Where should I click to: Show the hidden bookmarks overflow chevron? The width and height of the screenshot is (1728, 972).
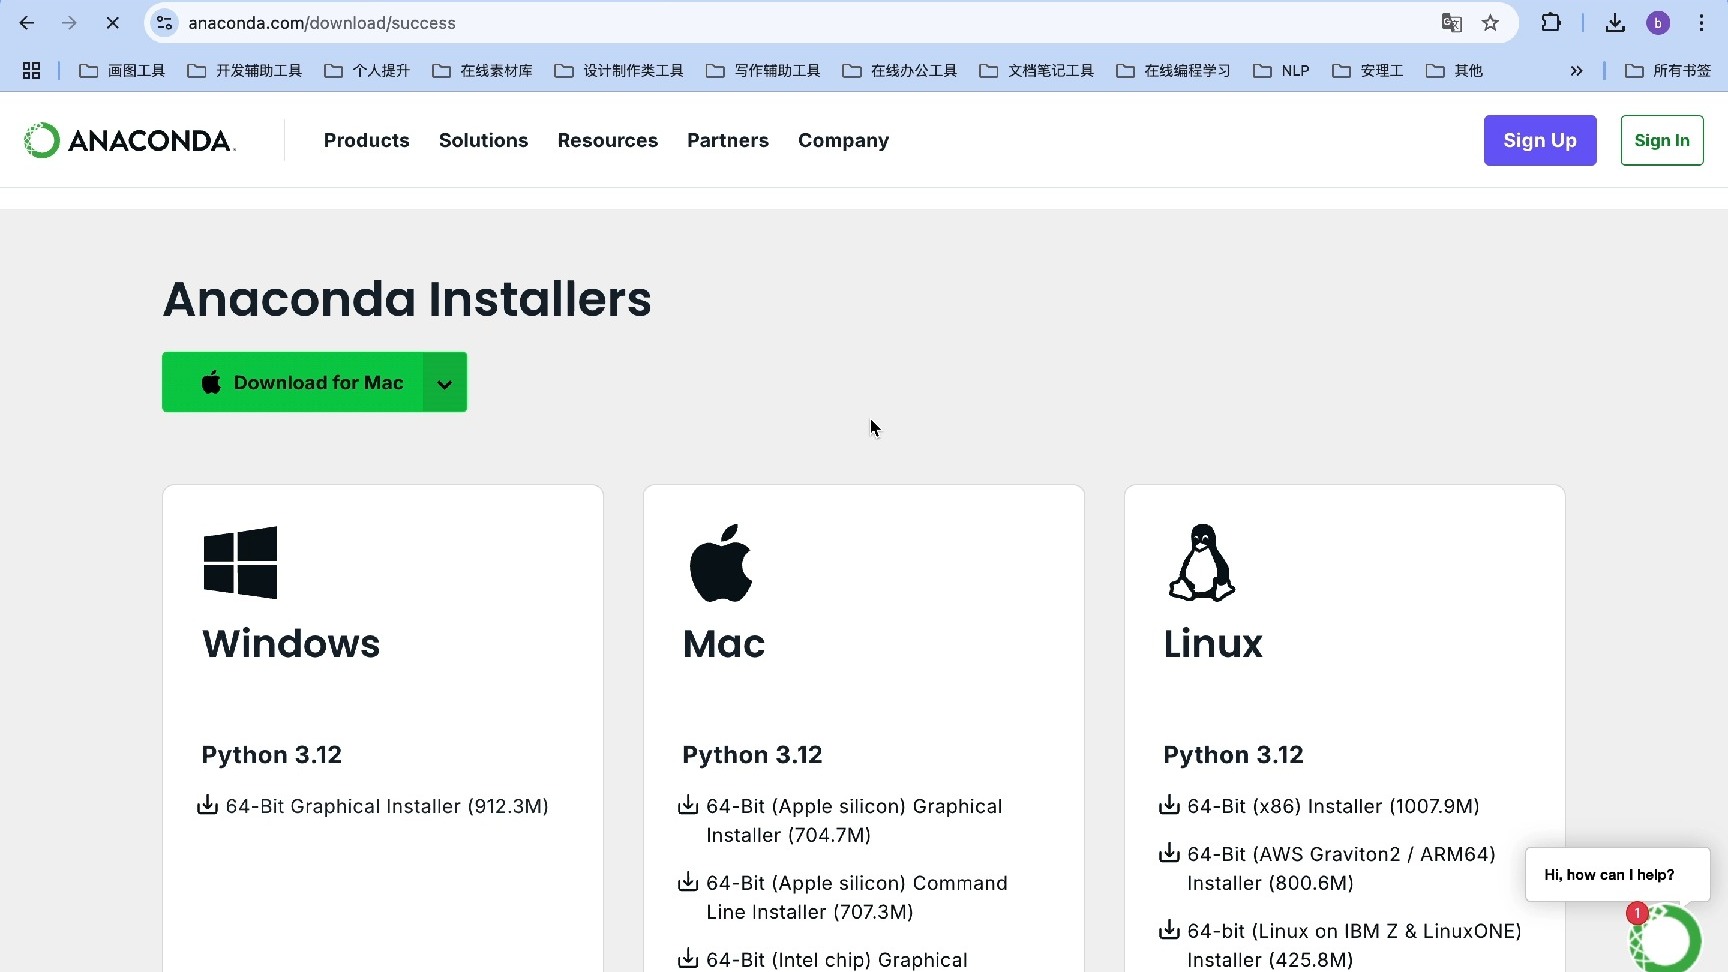pyautogui.click(x=1576, y=71)
